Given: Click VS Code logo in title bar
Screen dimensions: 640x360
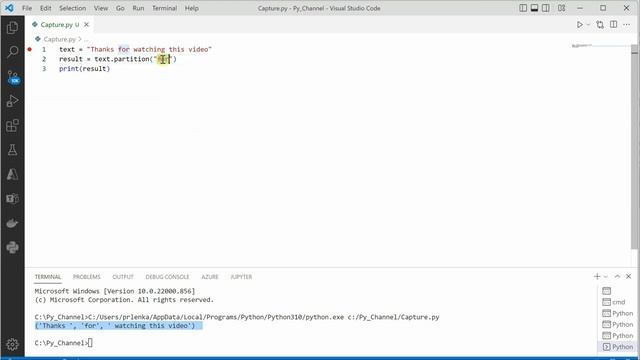Looking at the screenshot, I should (x=9, y=8).
